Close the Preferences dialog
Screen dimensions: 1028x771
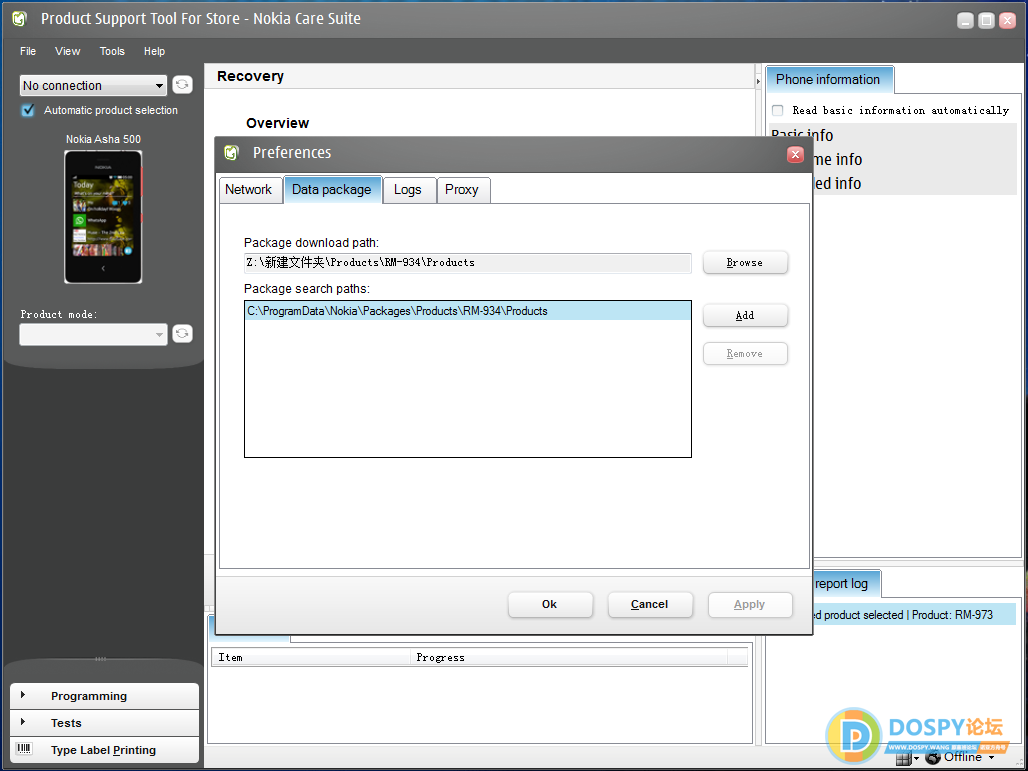pyautogui.click(x=795, y=154)
